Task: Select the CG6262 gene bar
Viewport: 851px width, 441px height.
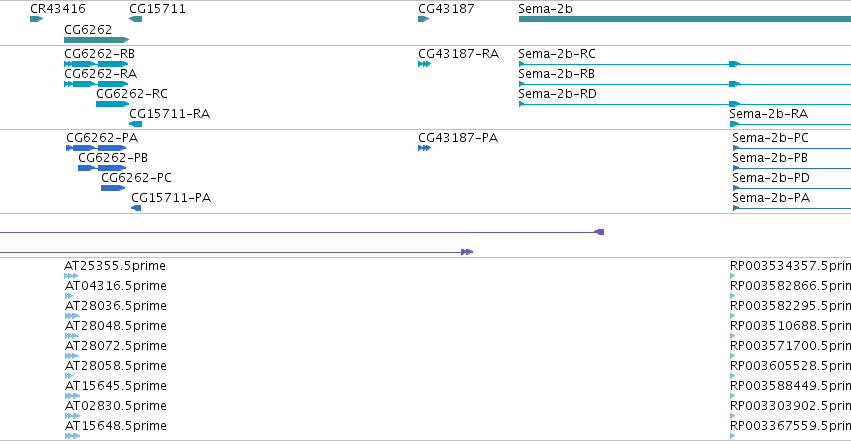Action: (x=97, y=40)
